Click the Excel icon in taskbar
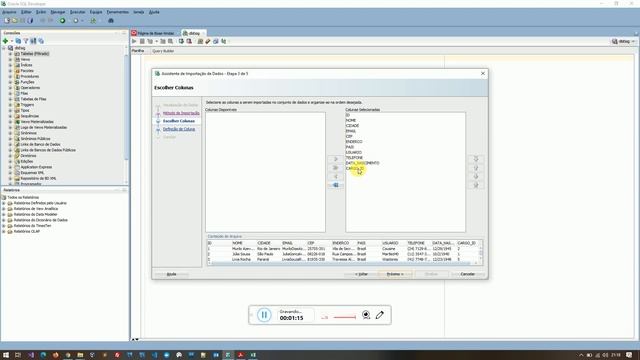The height and width of the screenshot is (360, 640). 253,355
